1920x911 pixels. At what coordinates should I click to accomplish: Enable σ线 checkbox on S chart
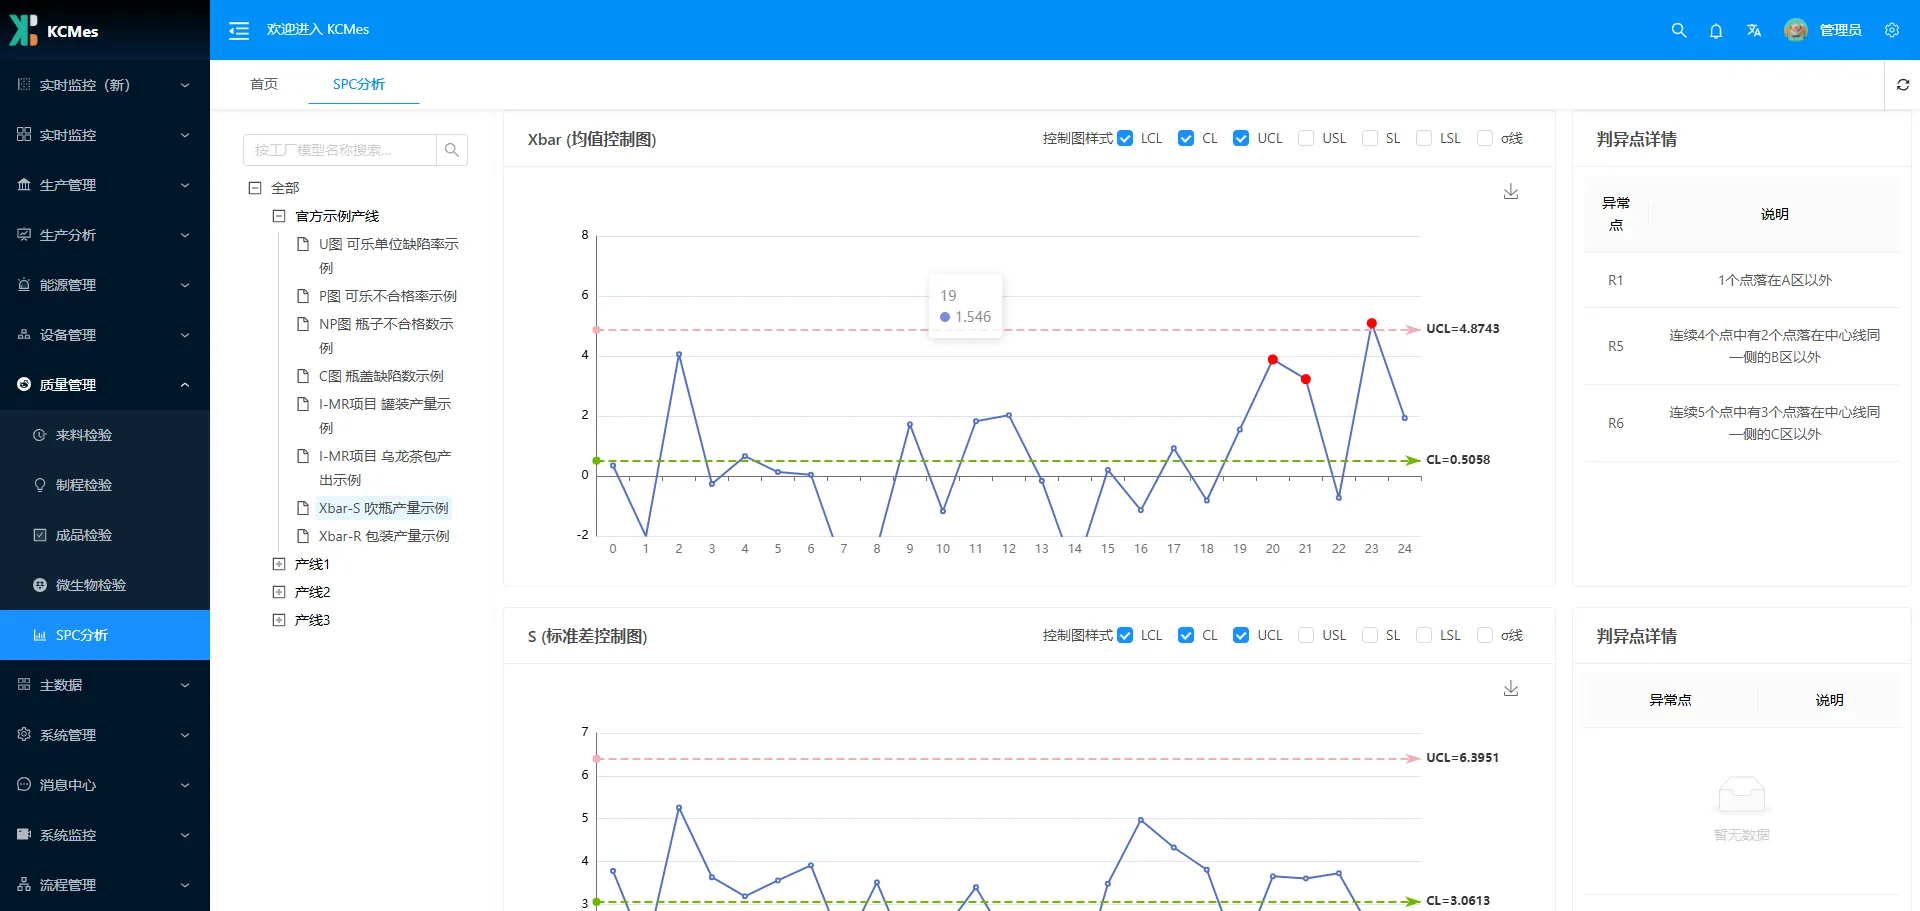pyautogui.click(x=1485, y=636)
